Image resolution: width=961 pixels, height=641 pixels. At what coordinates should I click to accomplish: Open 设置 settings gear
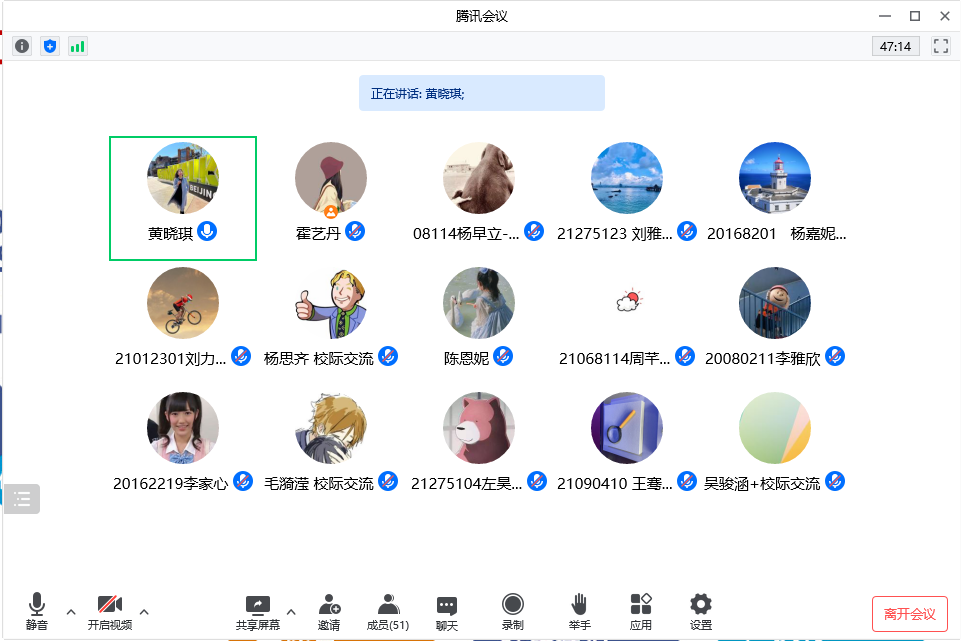point(701,611)
